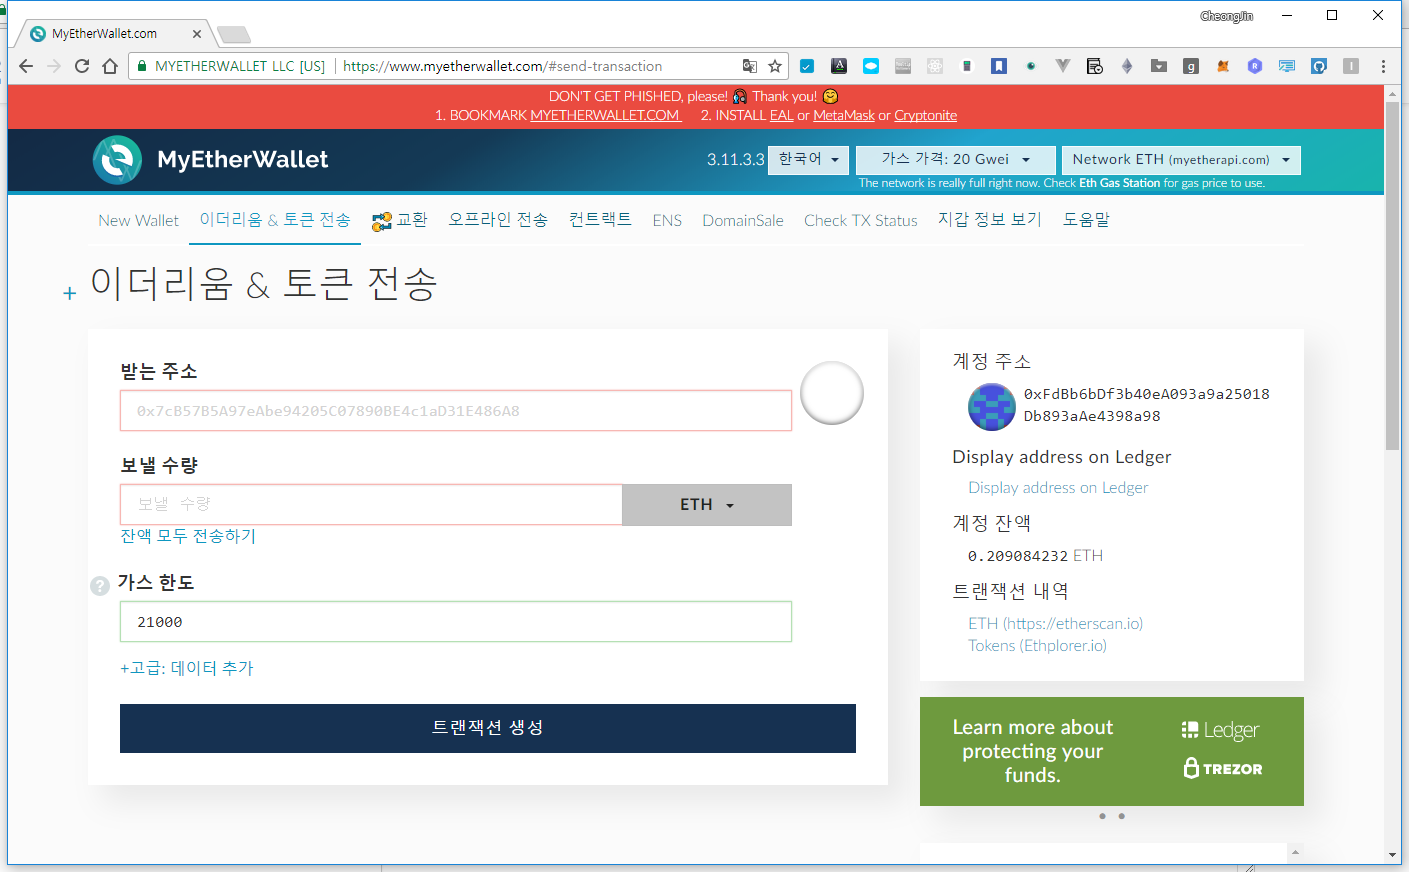Open the MetaMask fox extension icon

click(x=1223, y=66)
